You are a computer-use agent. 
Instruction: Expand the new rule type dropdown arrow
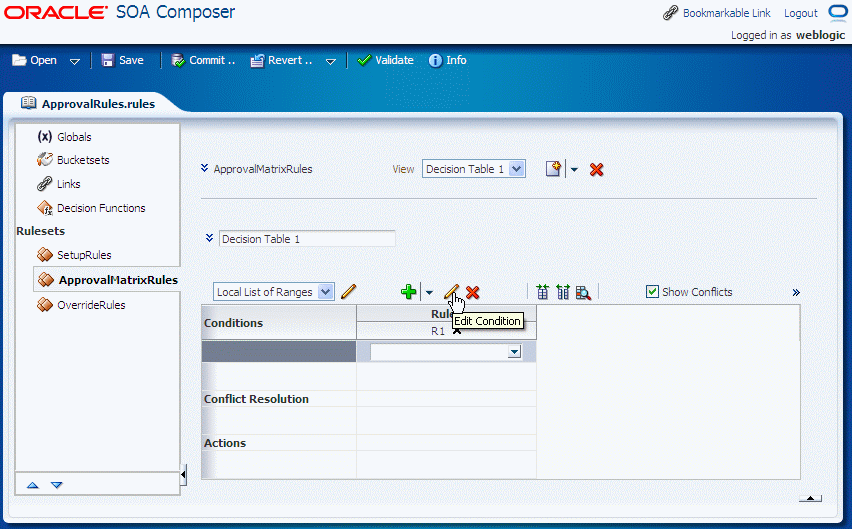574,170
